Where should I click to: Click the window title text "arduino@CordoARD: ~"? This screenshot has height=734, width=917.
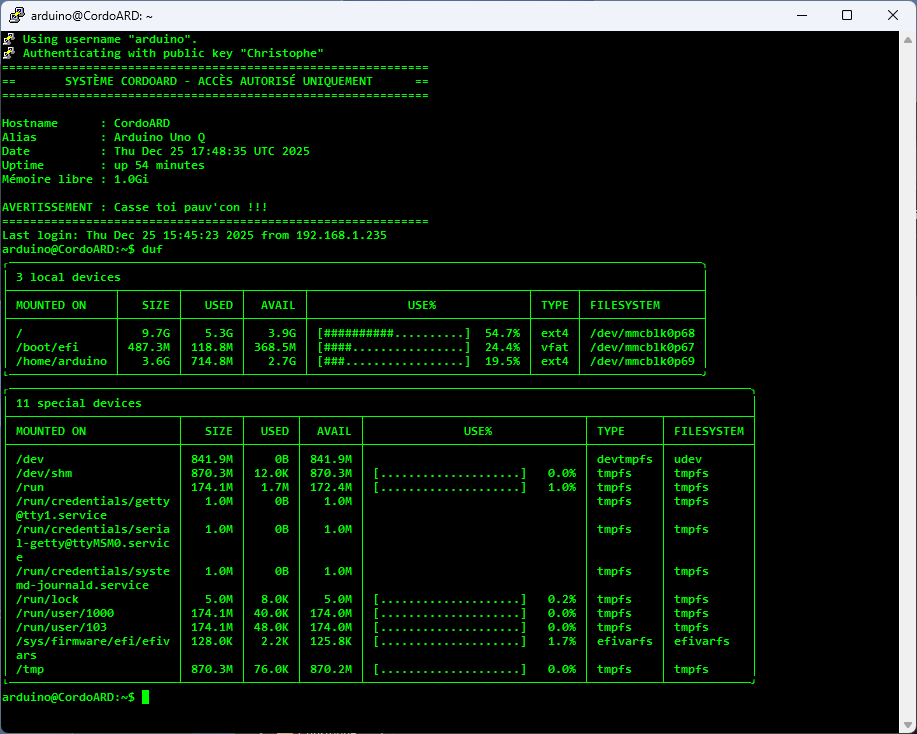tap(90, 15)
